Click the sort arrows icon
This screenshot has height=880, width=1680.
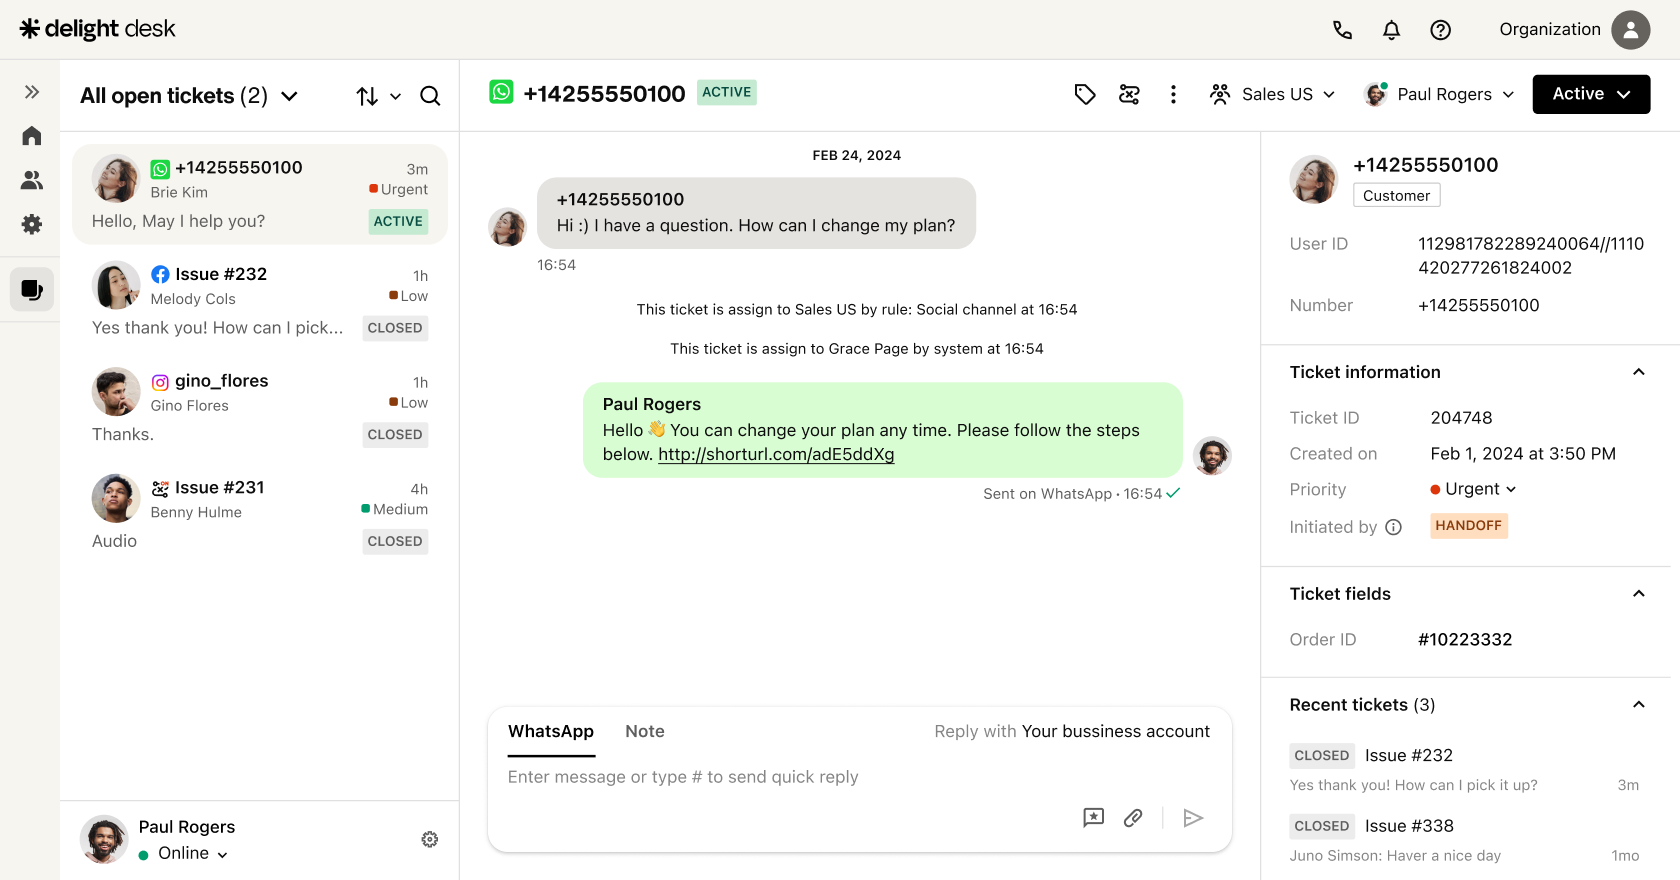(367, 96)
